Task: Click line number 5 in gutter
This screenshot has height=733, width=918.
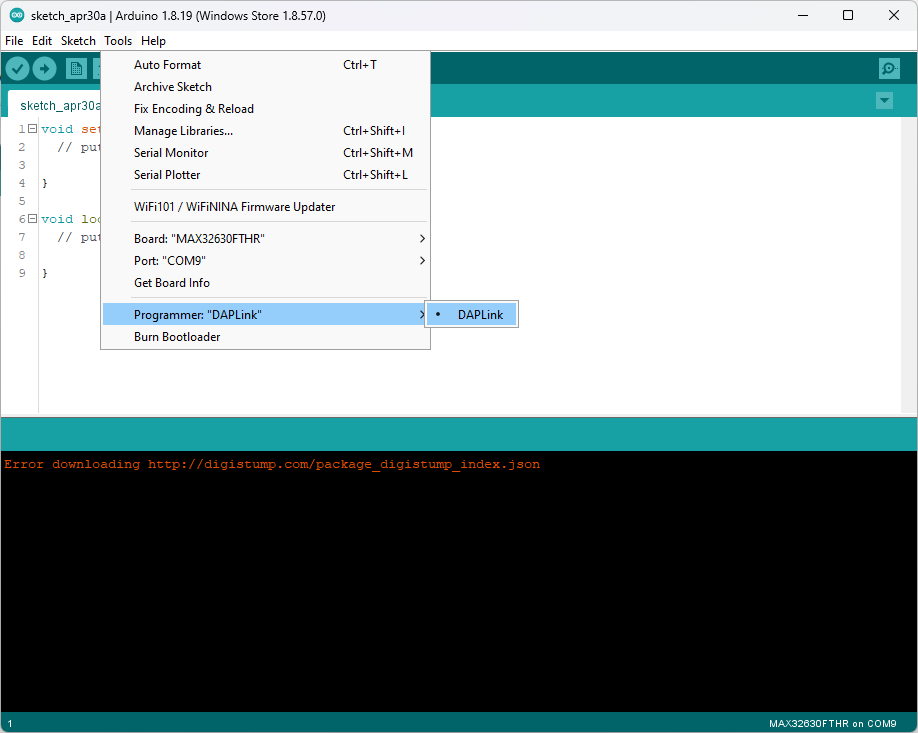Action: tap(22, 201)
